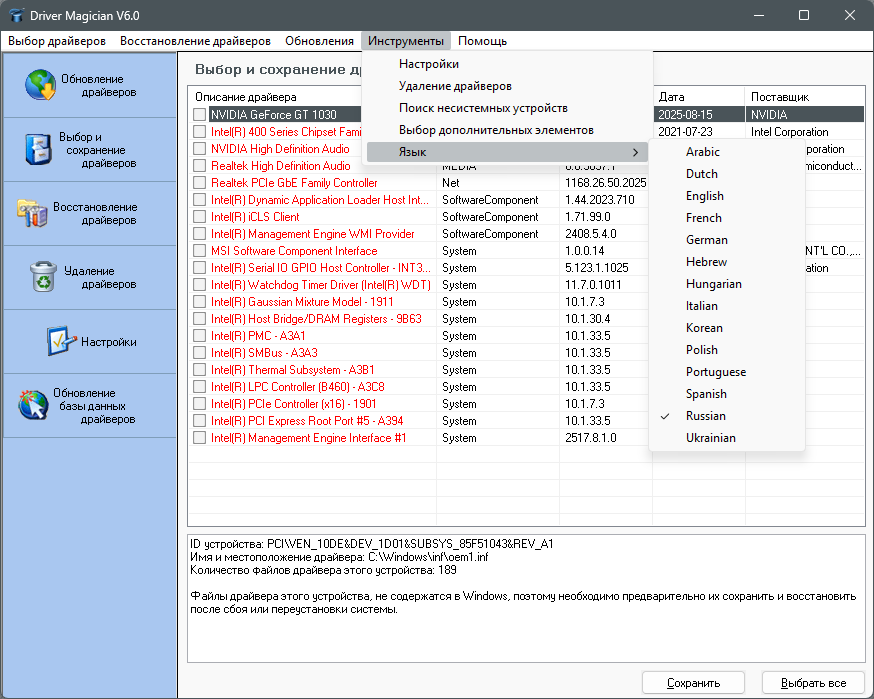The width and height of the screenshot is (874, 699).
Task: Switch language to Italian
Action: (x=727, y=306)
